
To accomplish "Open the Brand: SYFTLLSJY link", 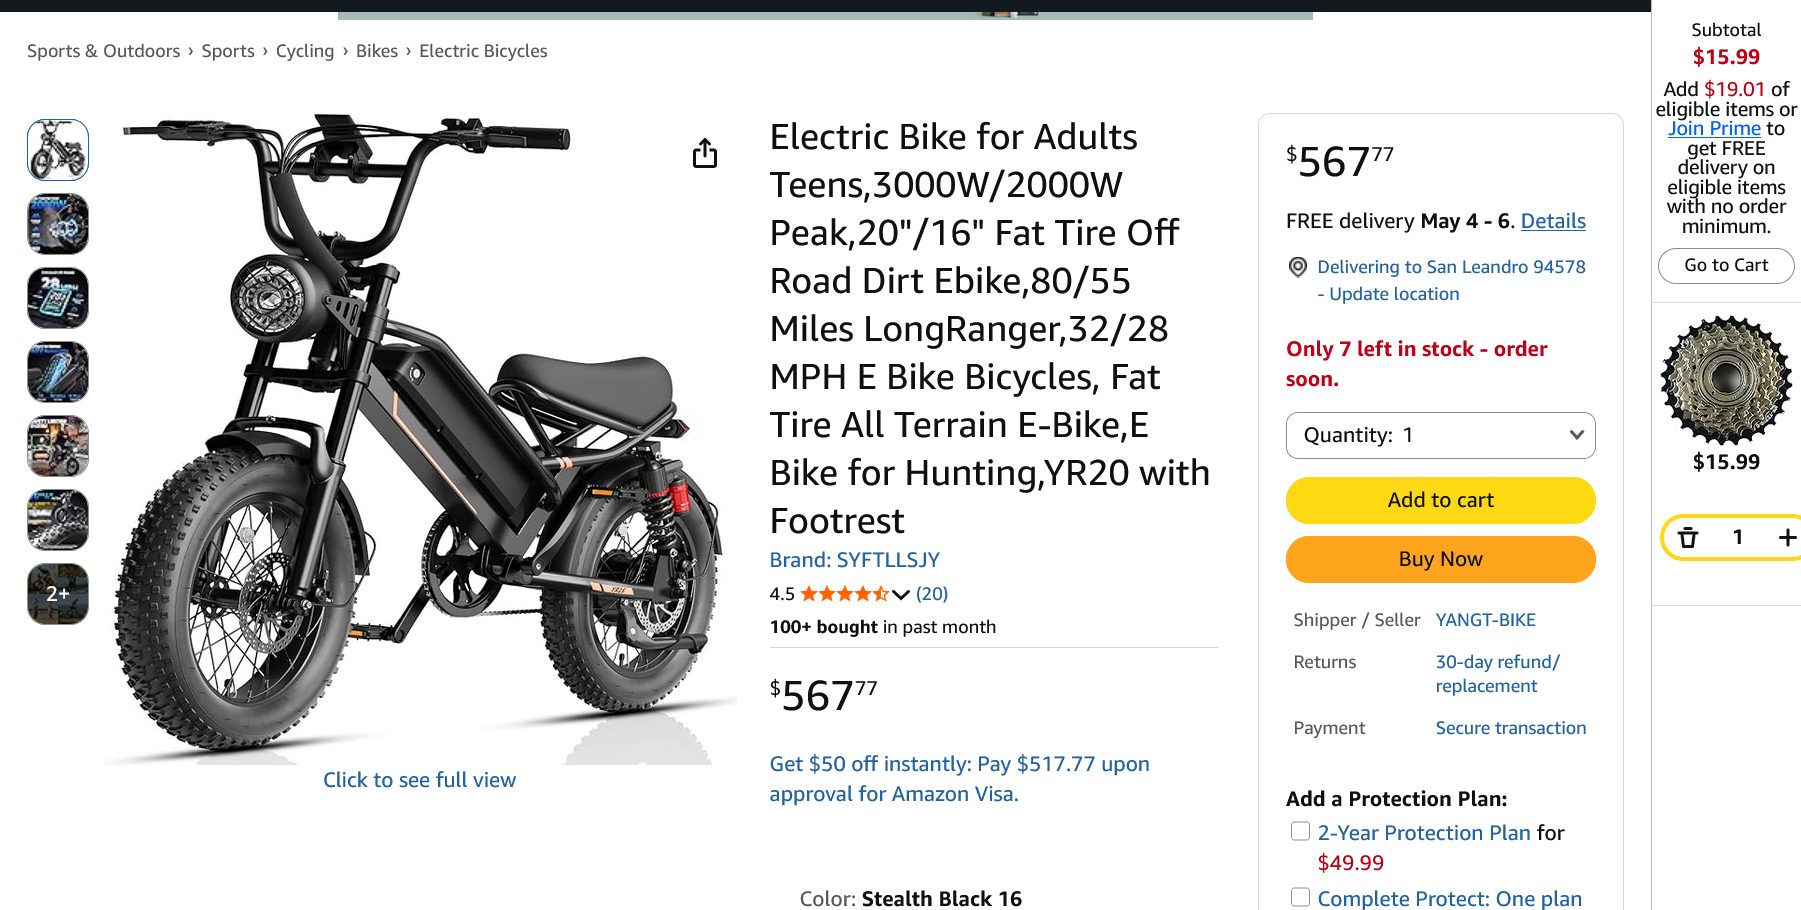I will [x=854, y=560].
